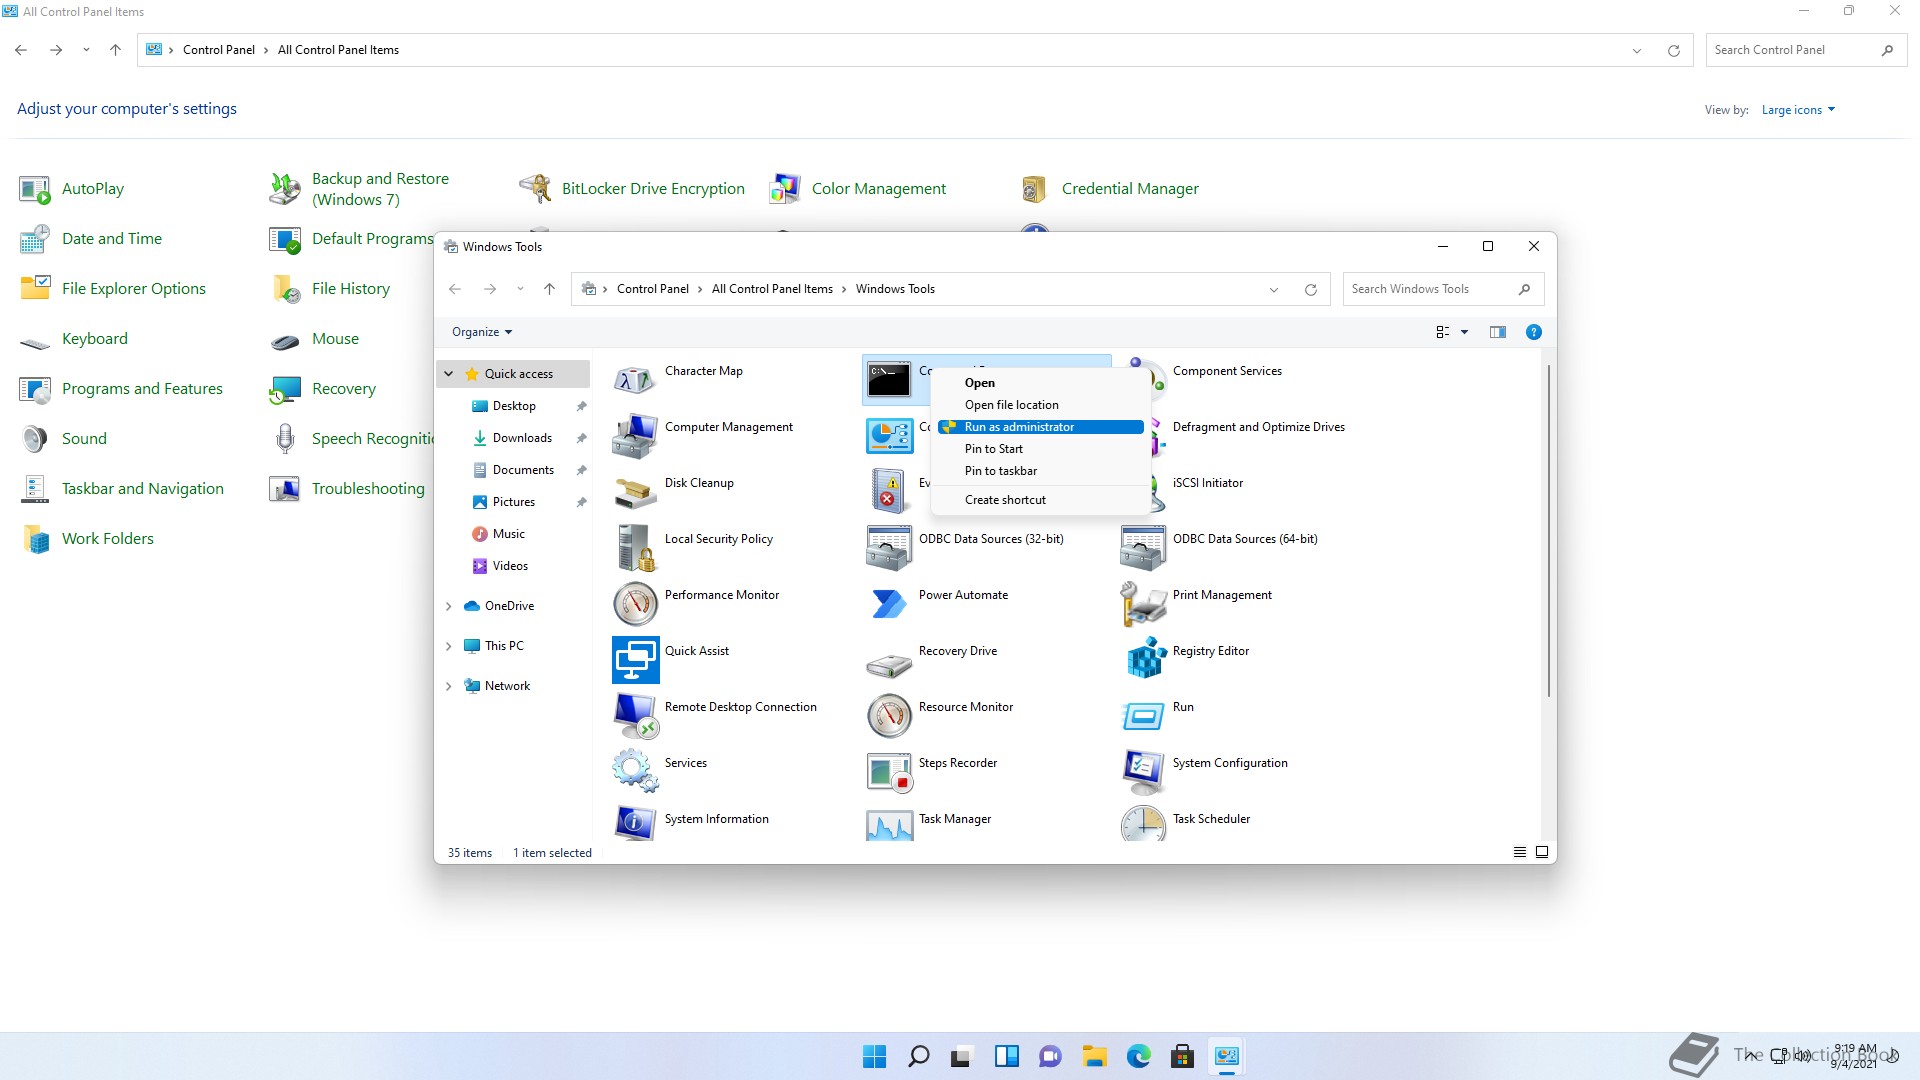This screenshot has height=1080, width=1920.
Task: Open the Task Manager icon
Action: pyautogui.click(x=889, y=824)
